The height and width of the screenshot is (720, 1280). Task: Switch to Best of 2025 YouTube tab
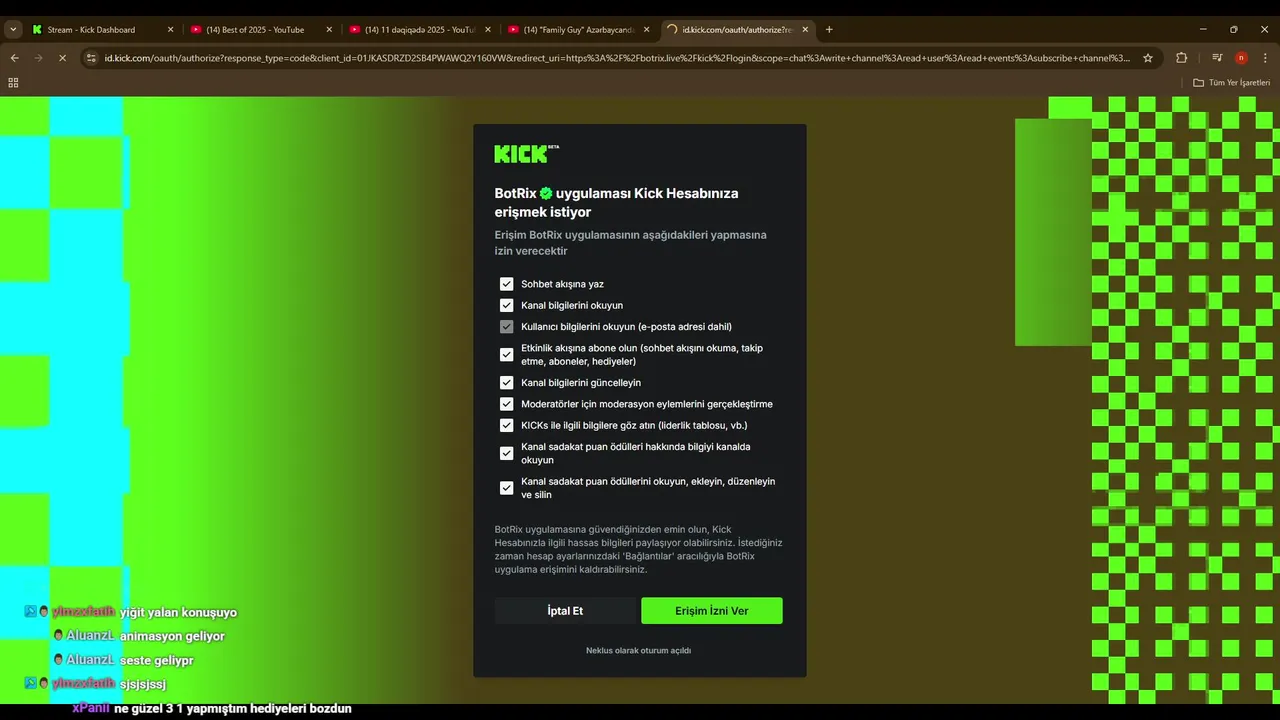(262, 29)
